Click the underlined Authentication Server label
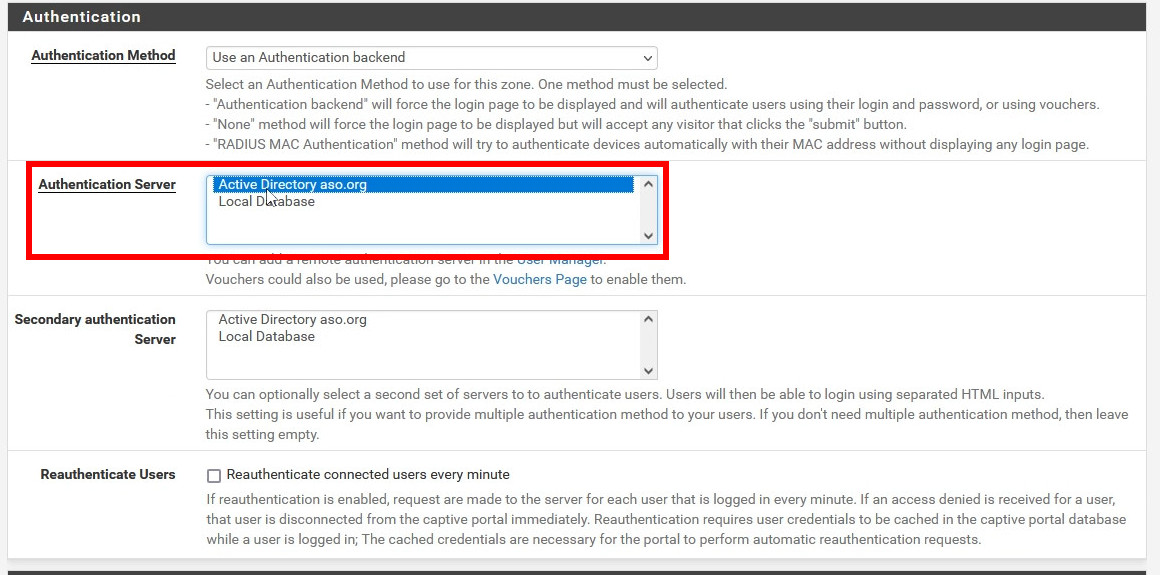Screen dimensions: 1160x575 pos(107,184)
